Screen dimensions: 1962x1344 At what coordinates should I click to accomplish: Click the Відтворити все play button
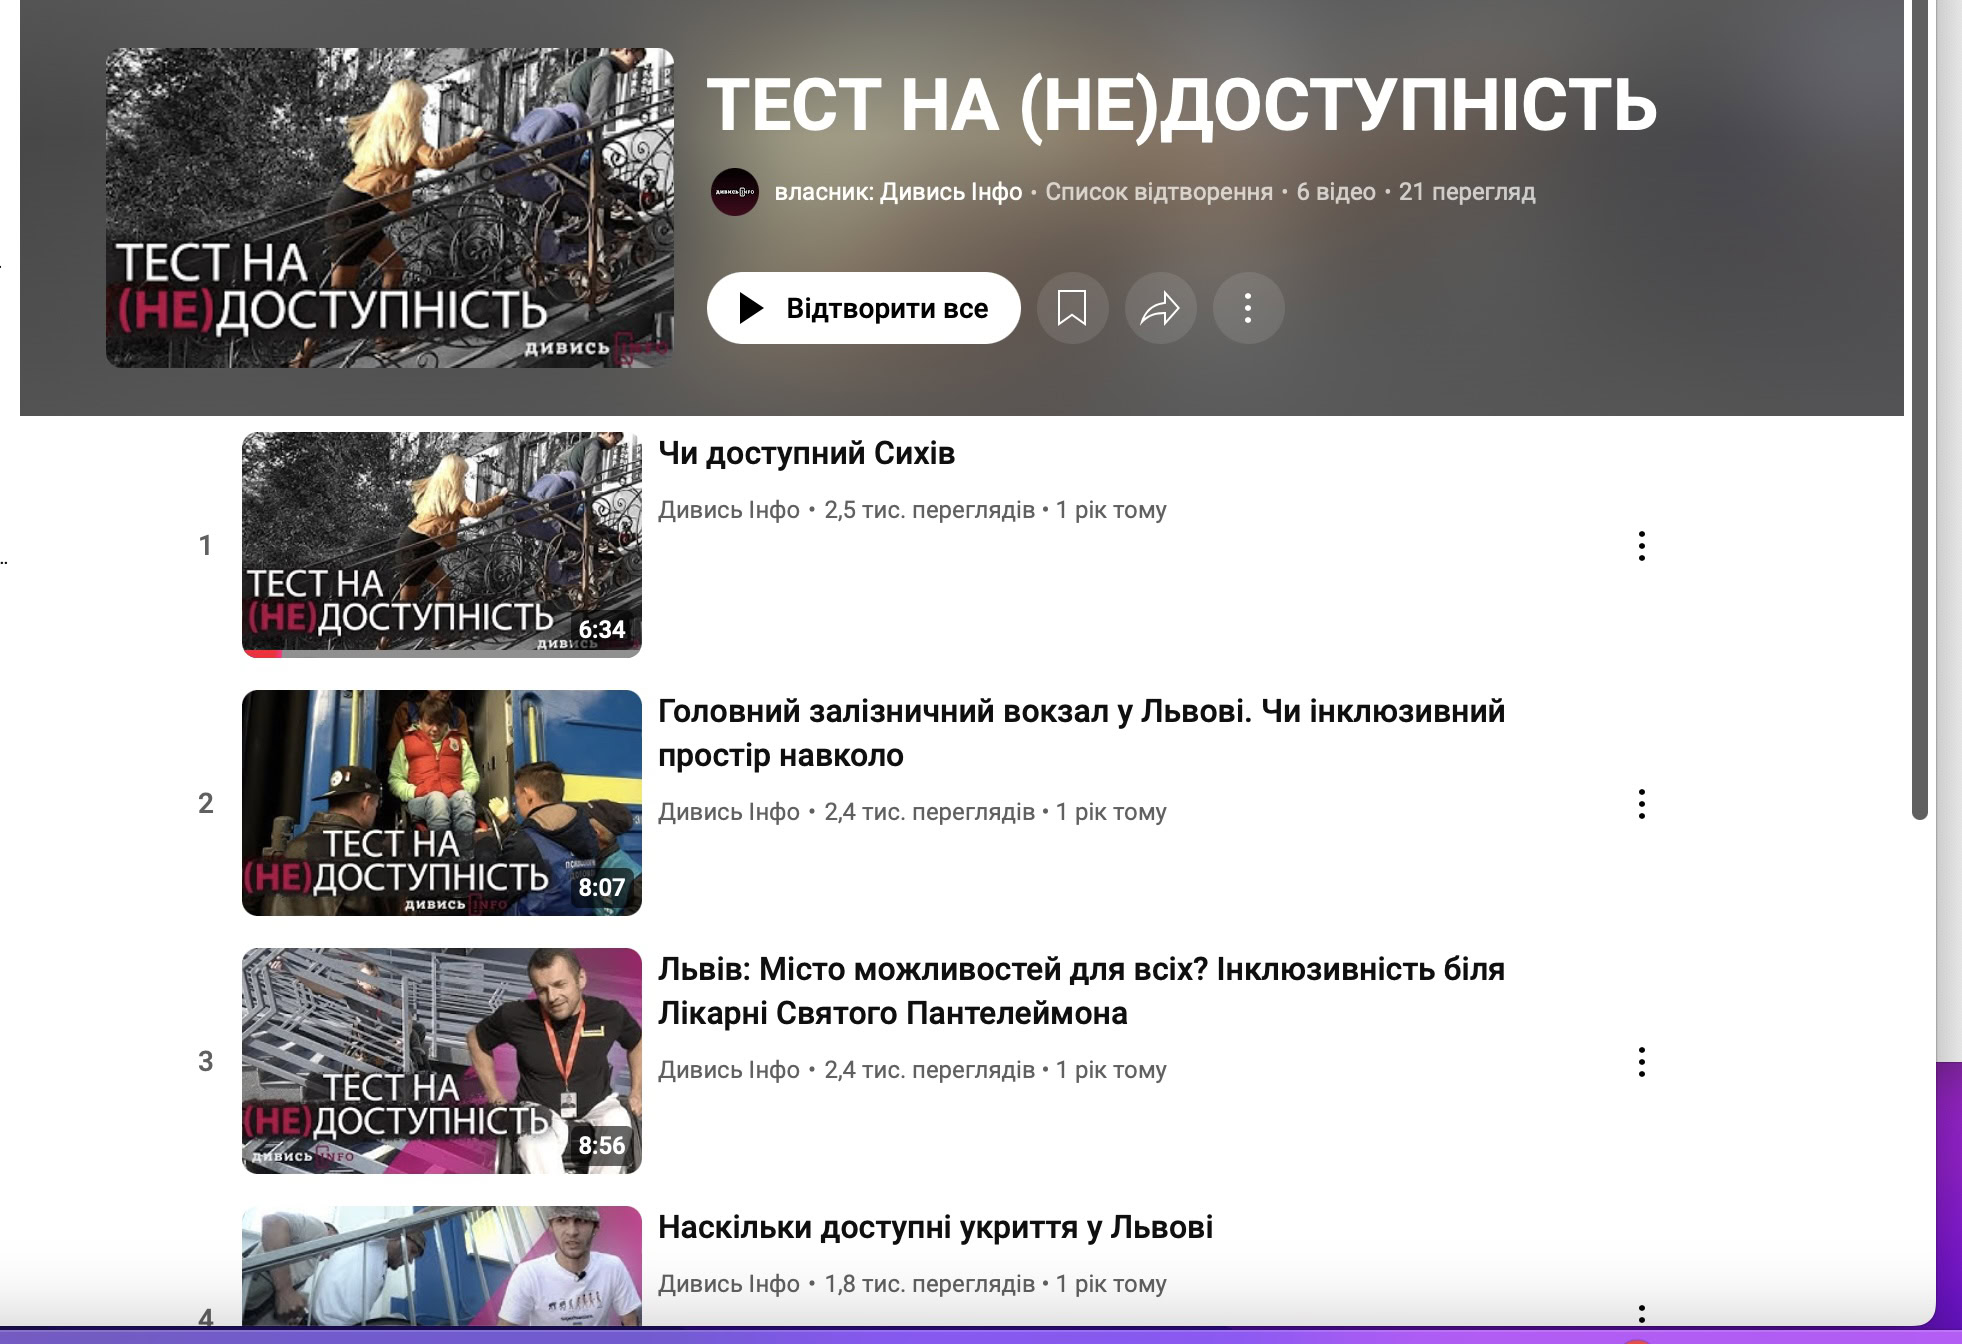[x=863, y=308]
